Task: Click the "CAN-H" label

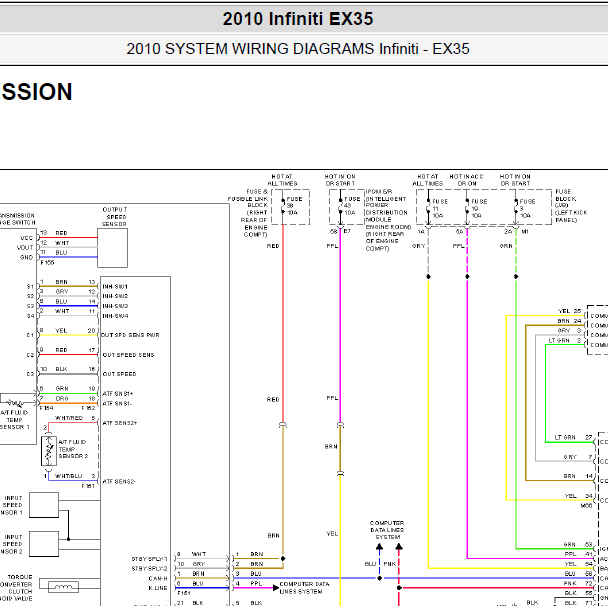Action: (x=158, y=578)
